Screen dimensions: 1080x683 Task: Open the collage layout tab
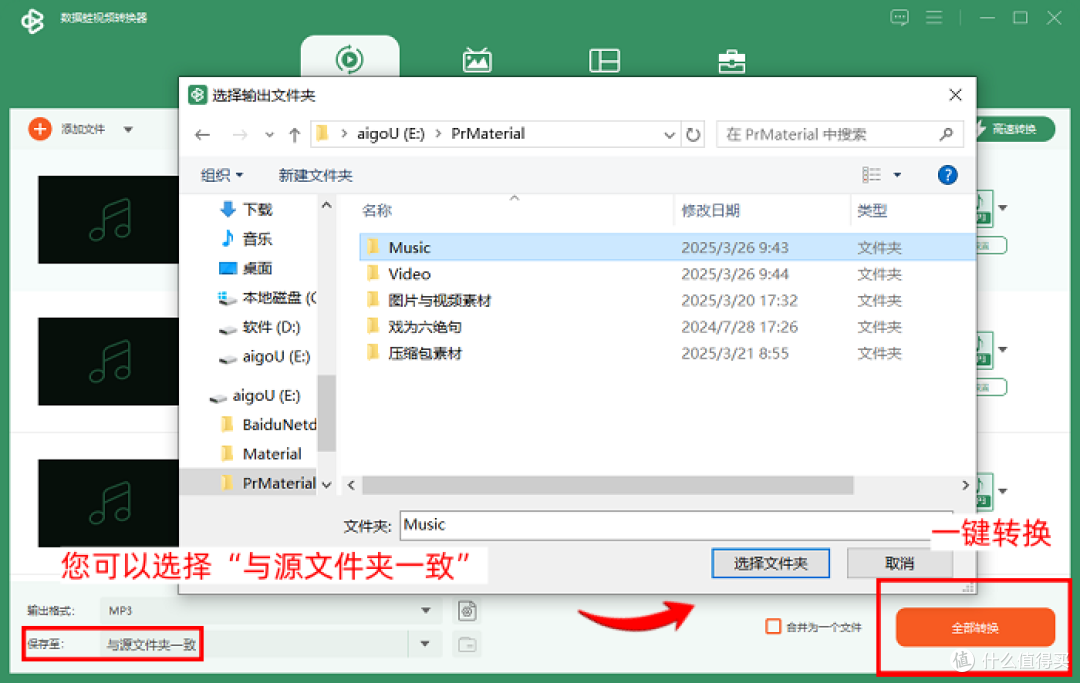605,61
